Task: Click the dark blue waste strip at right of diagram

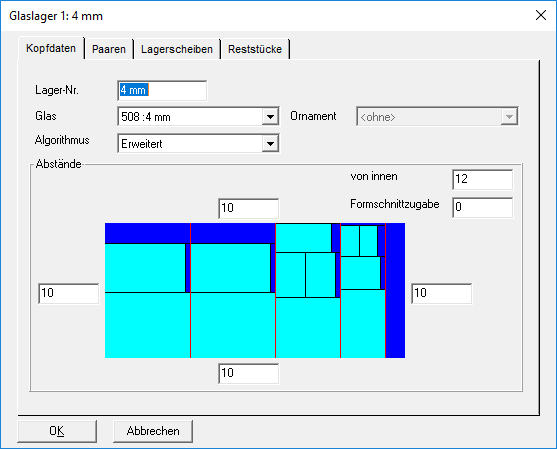Action: pyautogui.click(x=395, y=291)
